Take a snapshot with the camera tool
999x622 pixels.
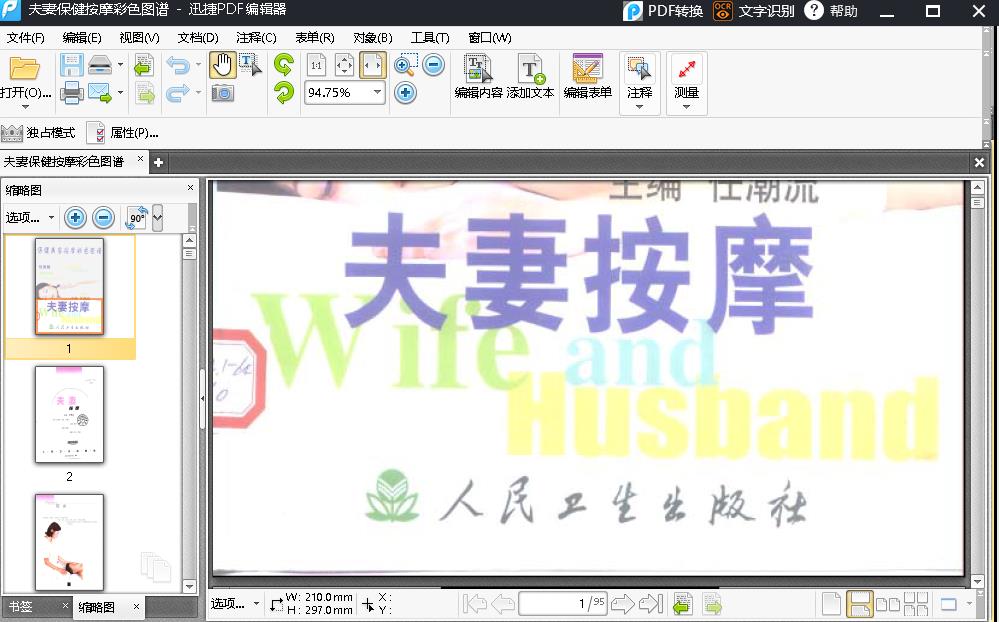tap(222, 94)
